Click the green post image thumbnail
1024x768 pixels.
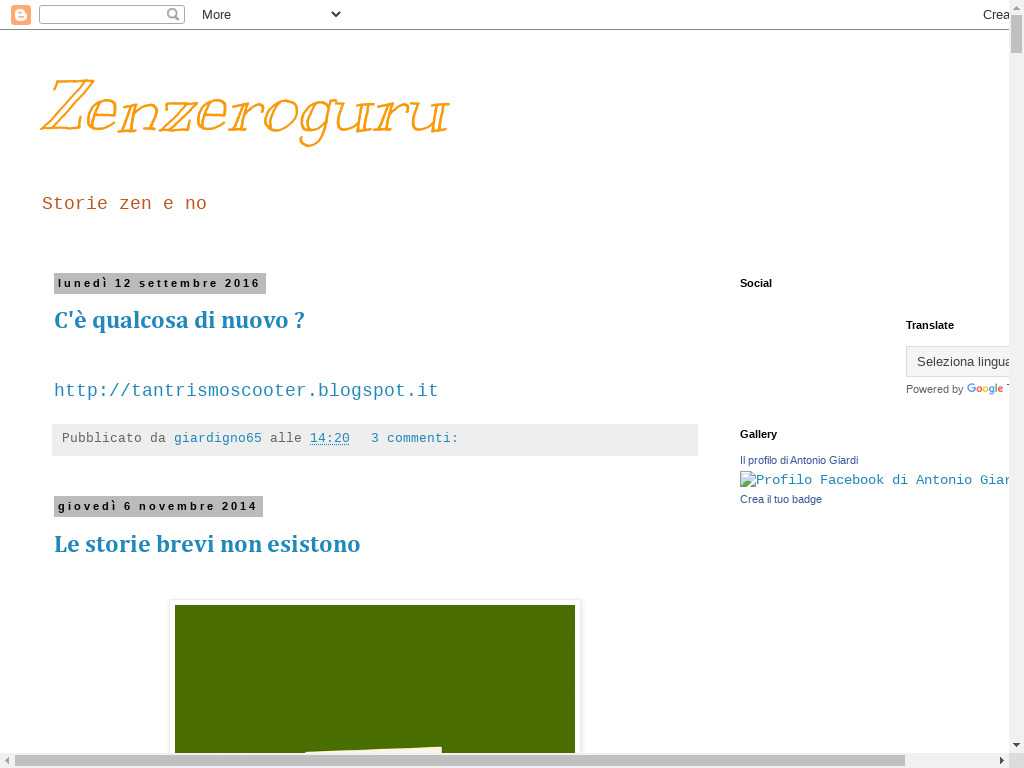click(x=375, y=678)
